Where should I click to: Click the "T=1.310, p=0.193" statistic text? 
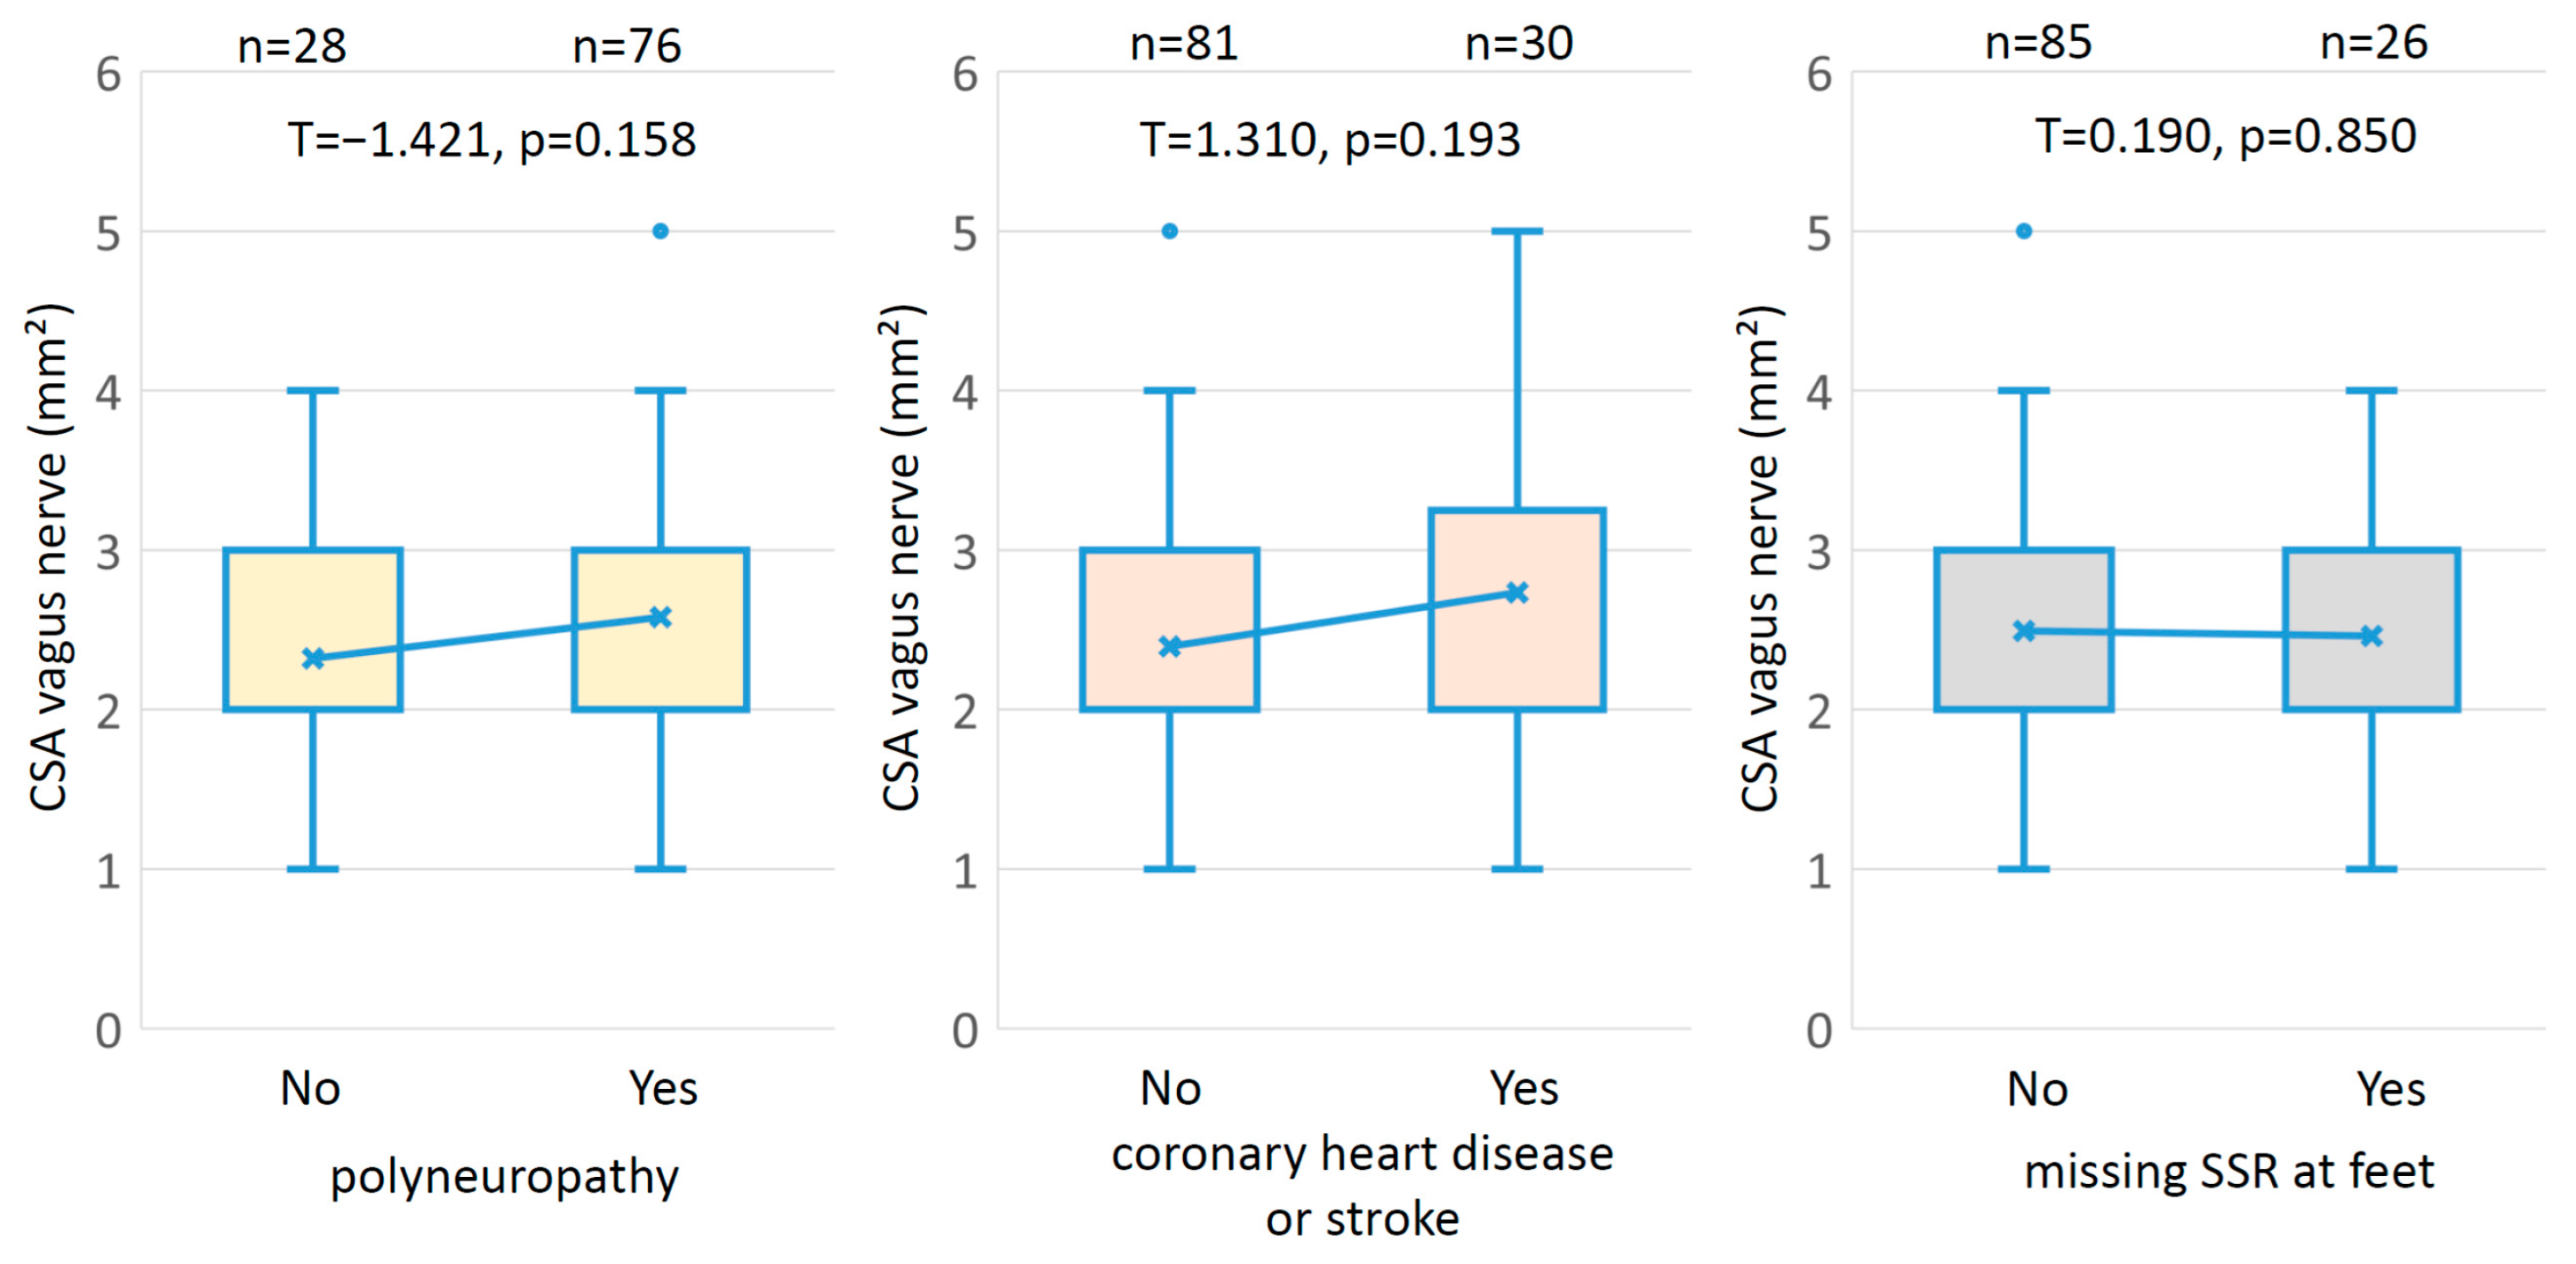coord(1330,139)
